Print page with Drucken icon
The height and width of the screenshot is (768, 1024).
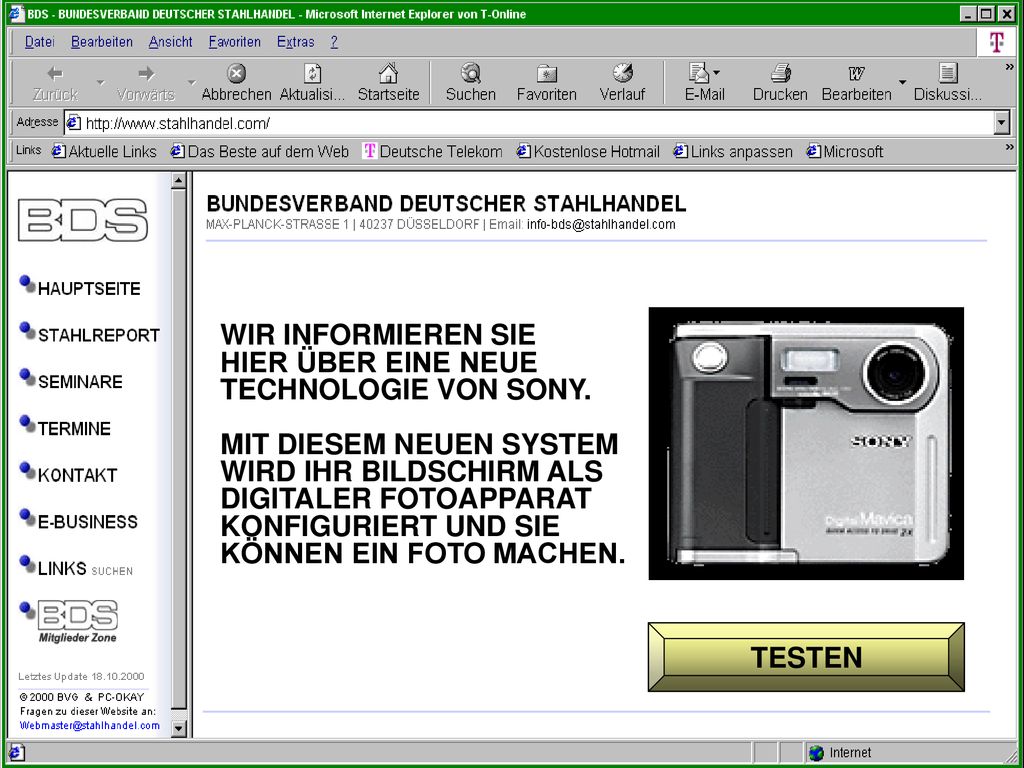tap(780, 82)
